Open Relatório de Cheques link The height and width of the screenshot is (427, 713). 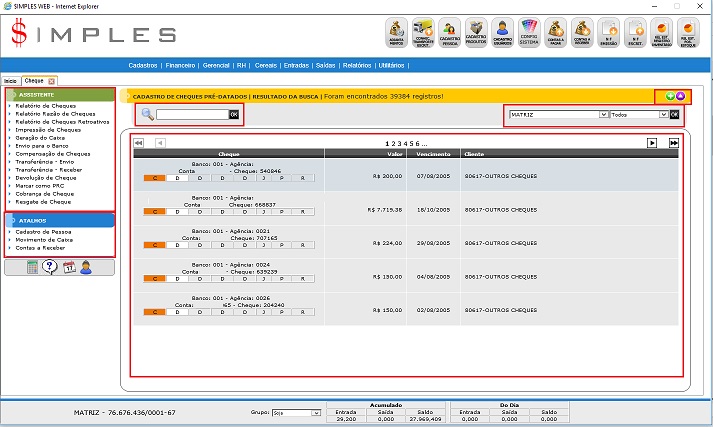47,105
